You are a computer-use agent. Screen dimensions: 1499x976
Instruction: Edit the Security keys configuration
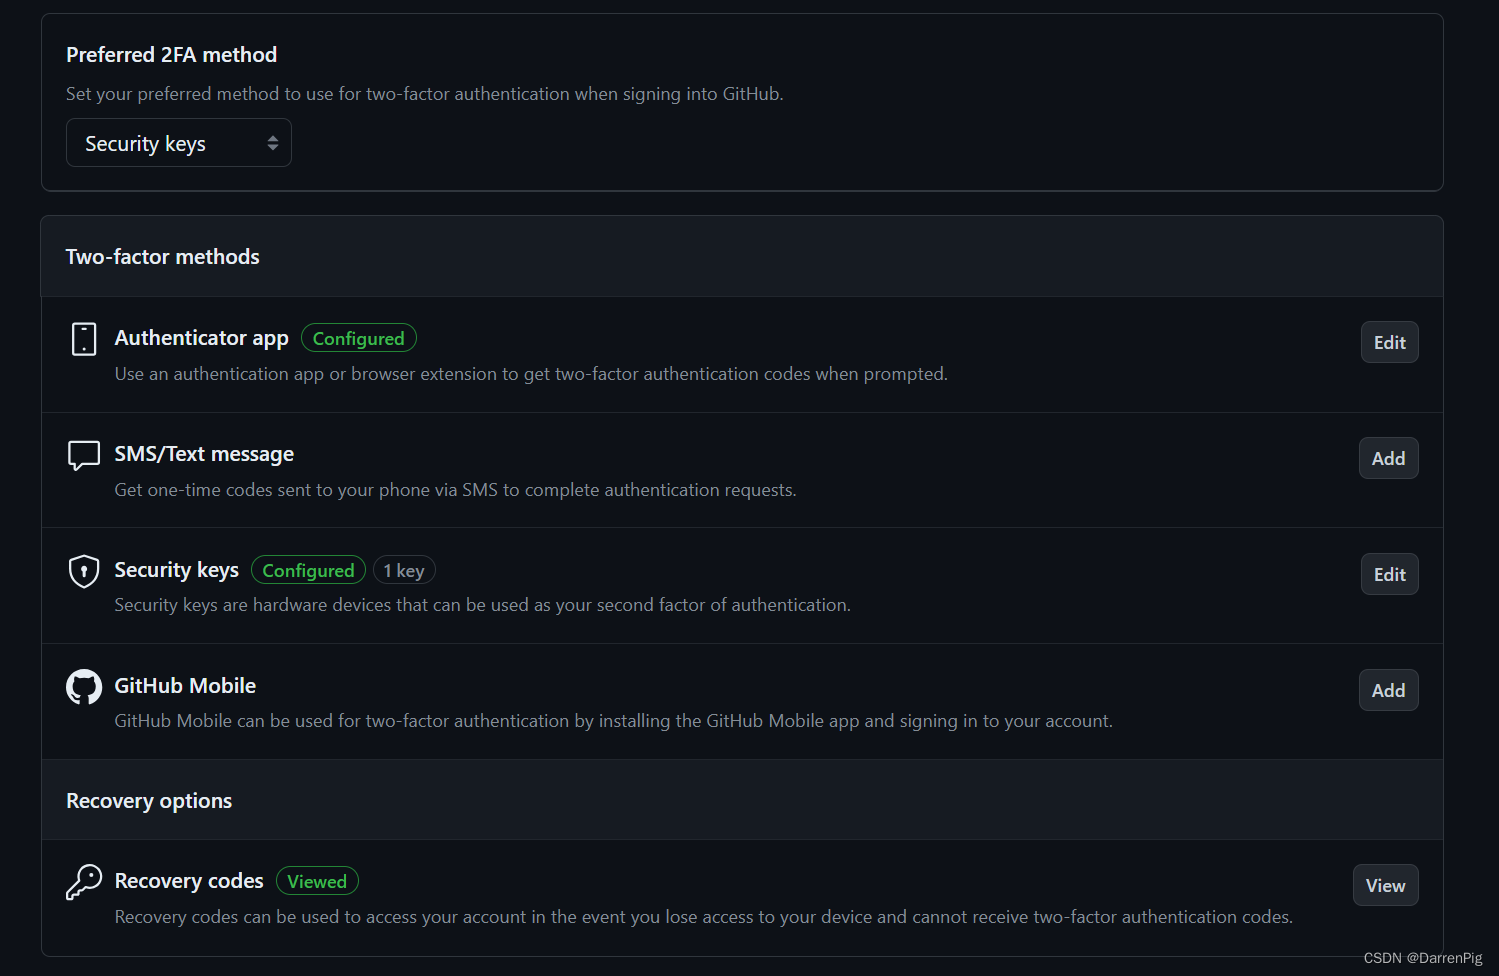(x=1389, y=574)
